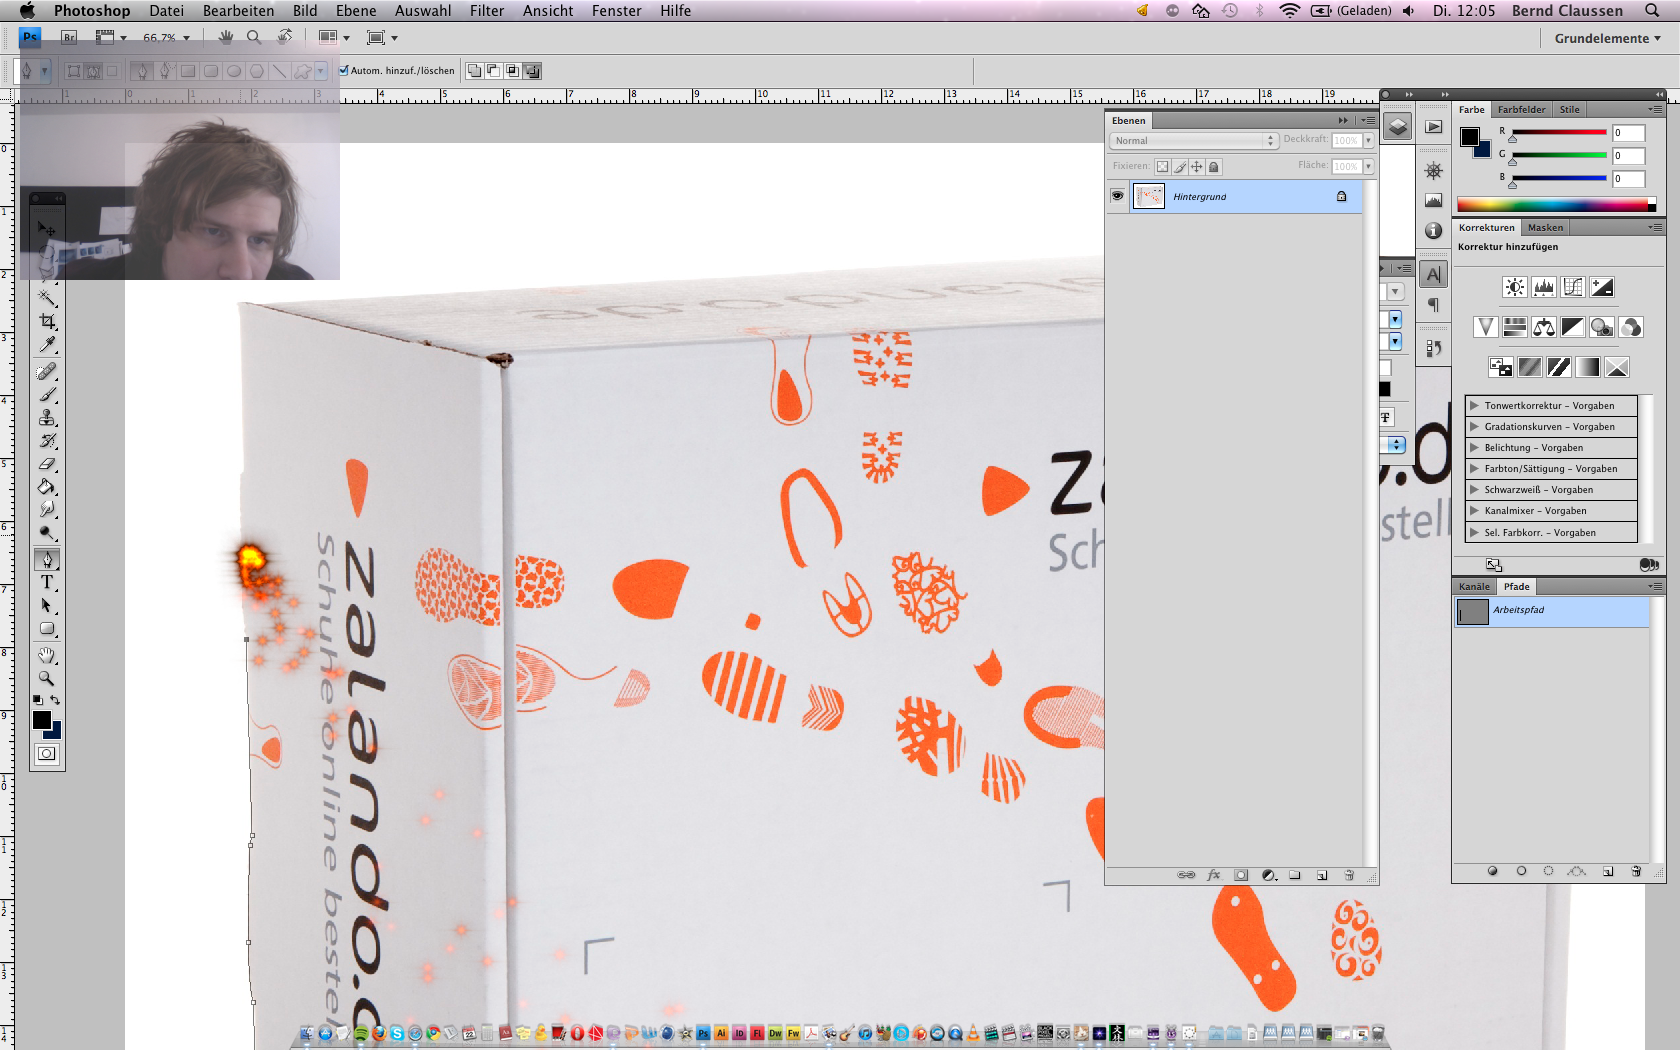Open the Grundelemente workspace dropdown
This screenshot has width=1680, height=1050.
(1607, 38)
